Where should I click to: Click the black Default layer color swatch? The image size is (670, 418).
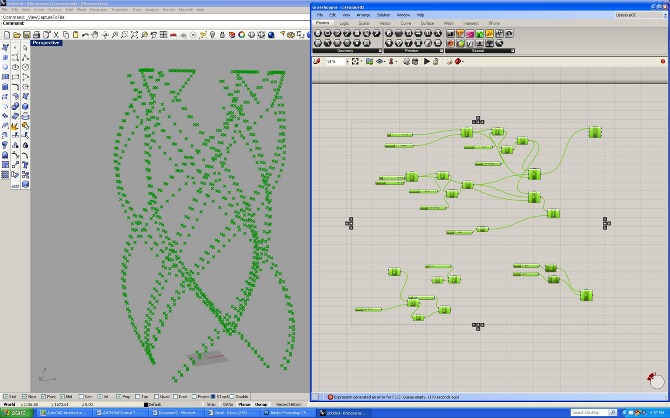146,405
